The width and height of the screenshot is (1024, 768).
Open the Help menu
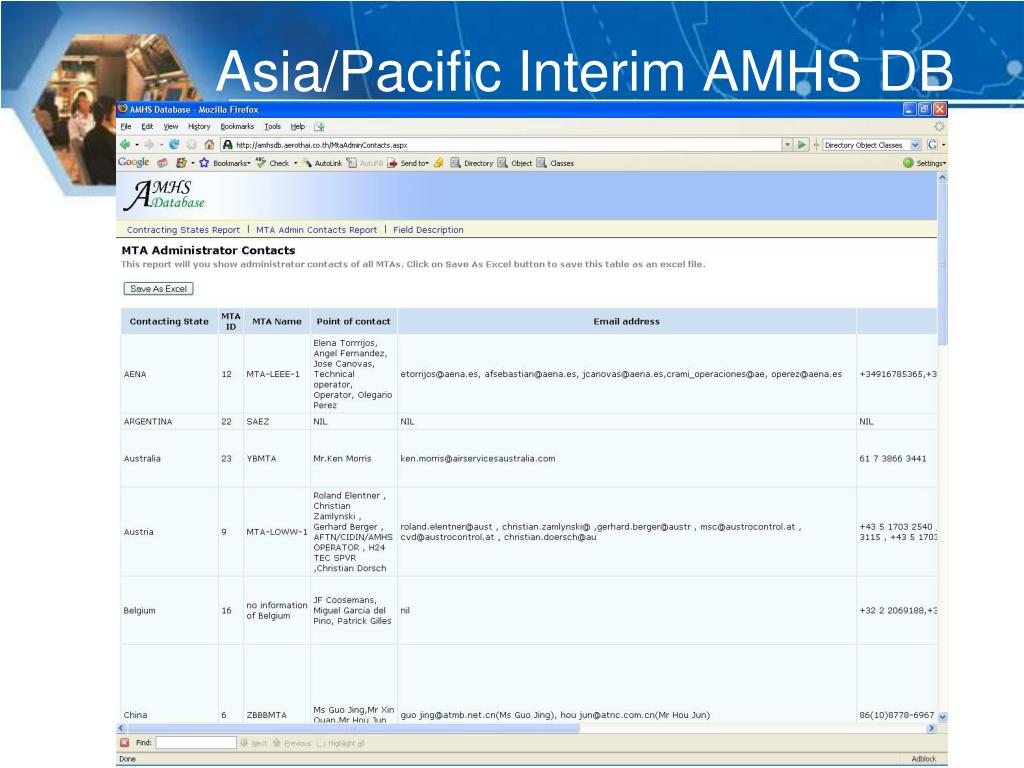click(298, 127)
